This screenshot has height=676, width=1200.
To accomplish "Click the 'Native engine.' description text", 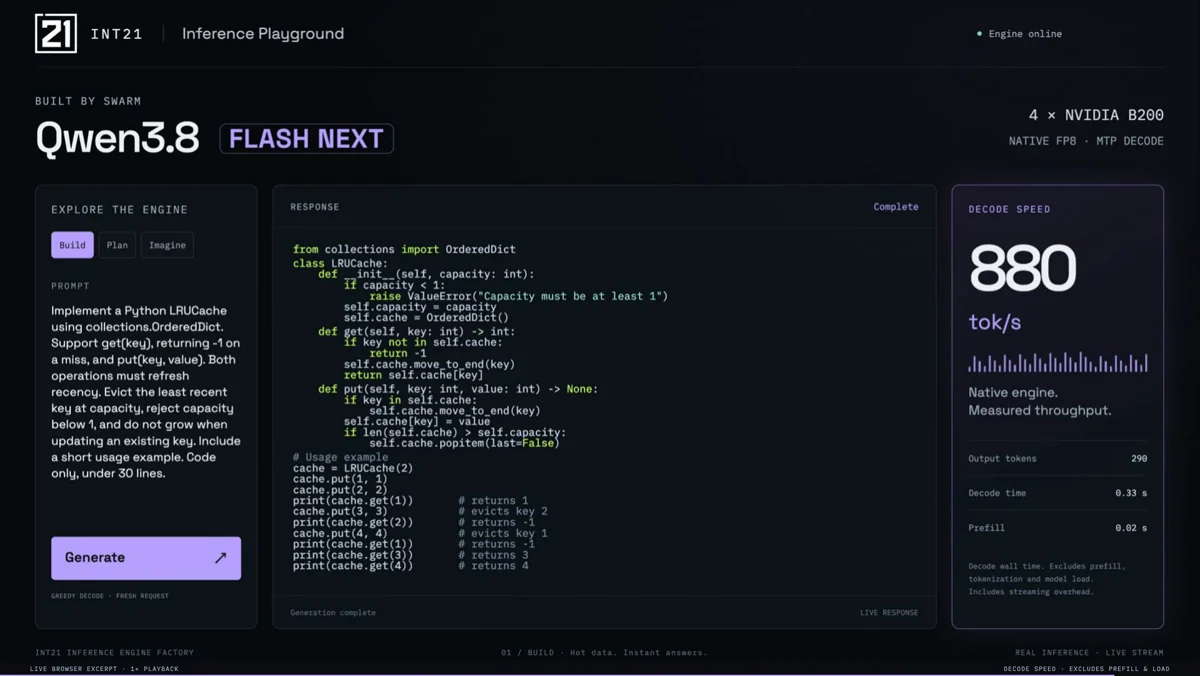I will pos(1013,393).
